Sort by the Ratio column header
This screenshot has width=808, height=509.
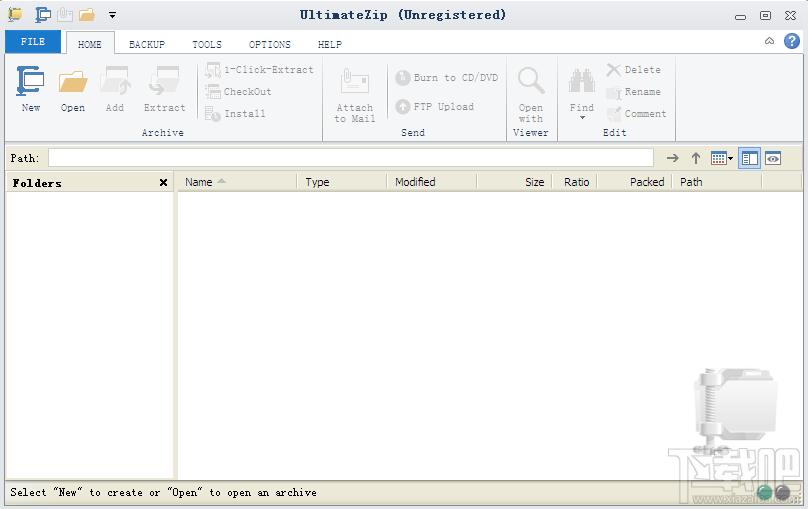pos(575,182)
